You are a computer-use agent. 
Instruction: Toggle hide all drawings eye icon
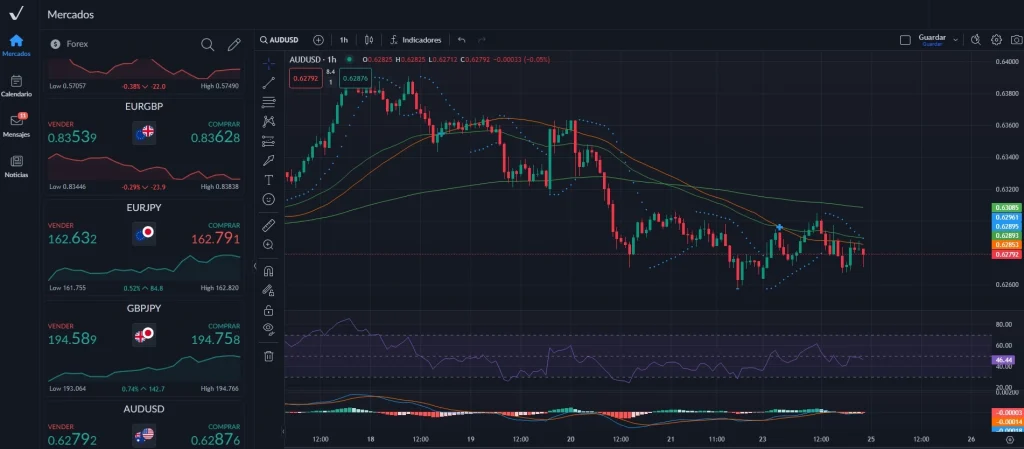(268, 328)
